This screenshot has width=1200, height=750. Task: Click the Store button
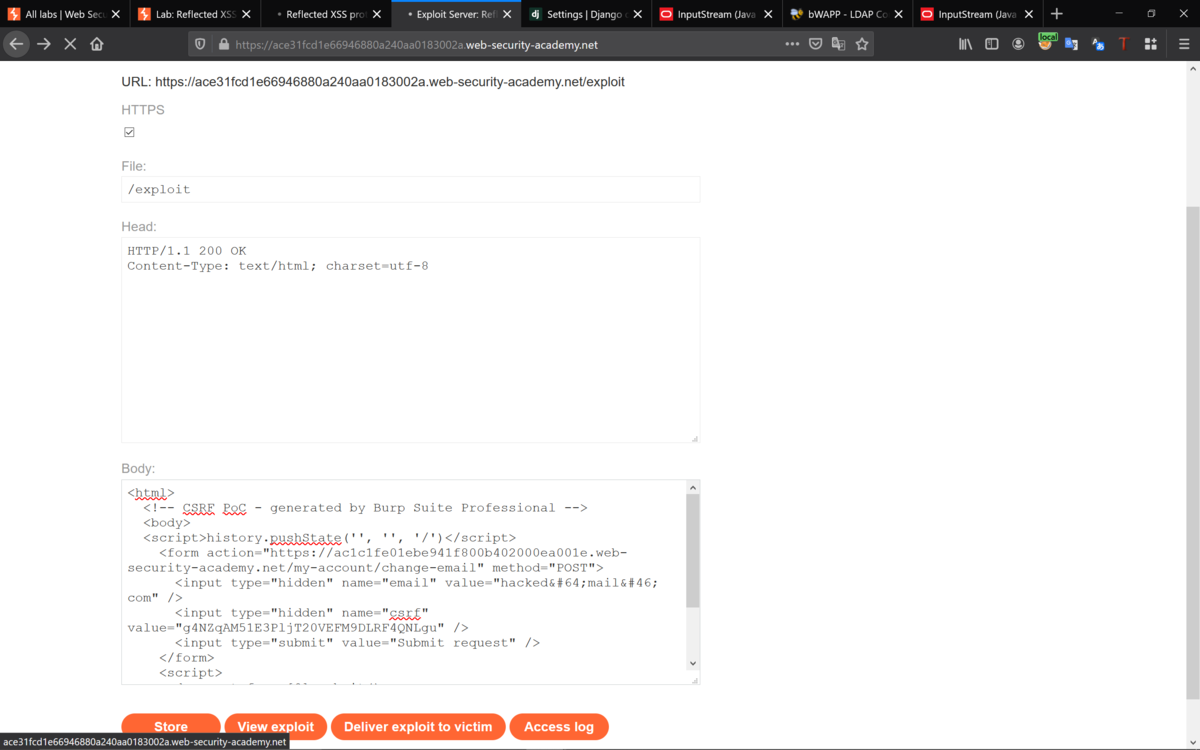tap(171, 727)
